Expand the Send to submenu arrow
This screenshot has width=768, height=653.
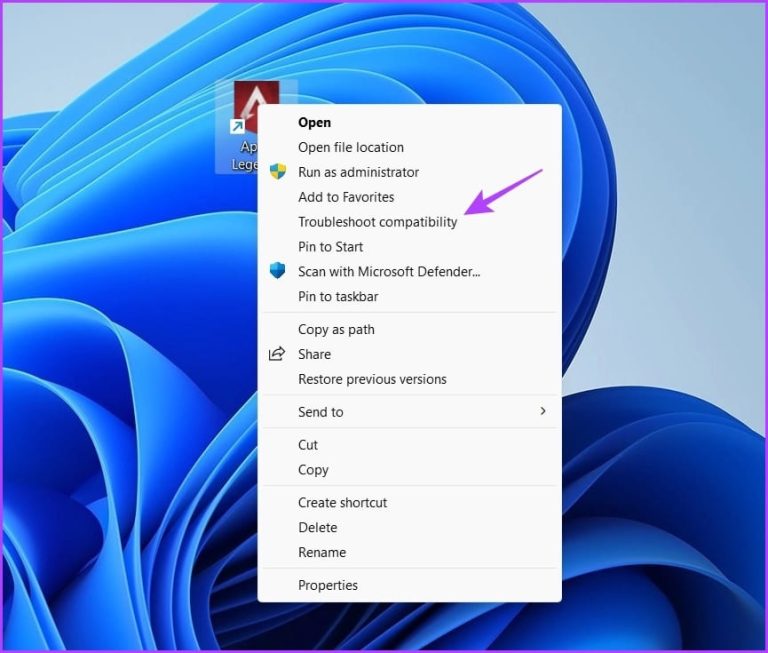tap(543, 411)
